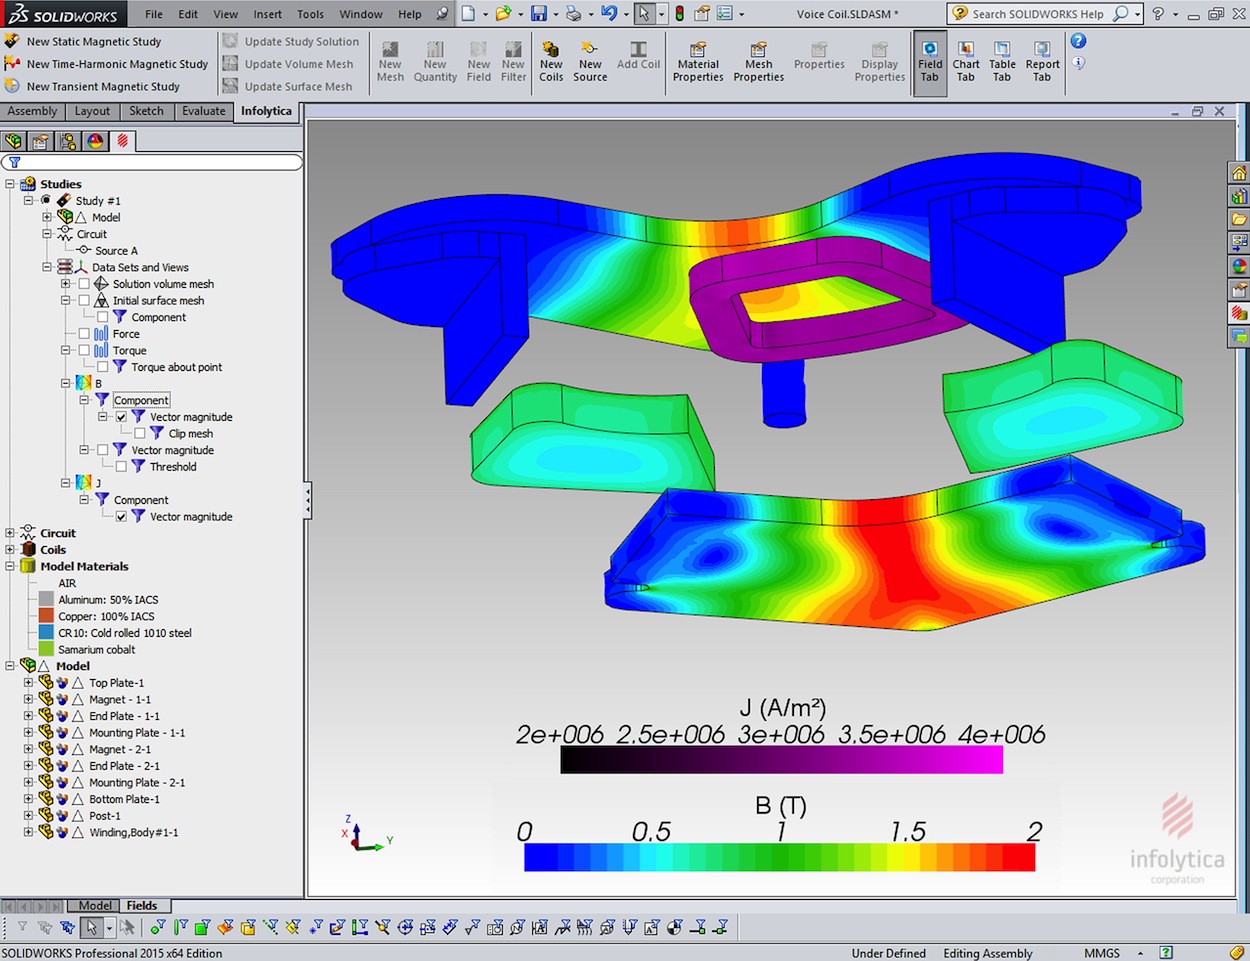This screenshot has height=961, width=1250.
Task: Switch to the Evaluate tab
Action: (x=204, y=111)
